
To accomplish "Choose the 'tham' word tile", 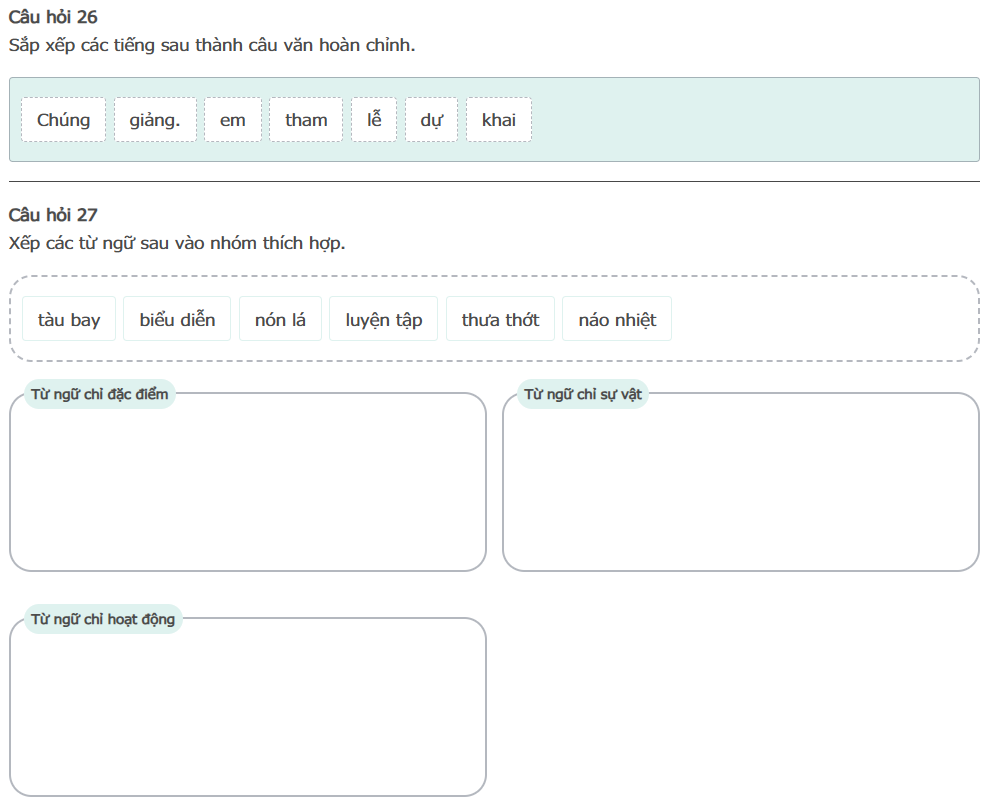I will [306, 120].
